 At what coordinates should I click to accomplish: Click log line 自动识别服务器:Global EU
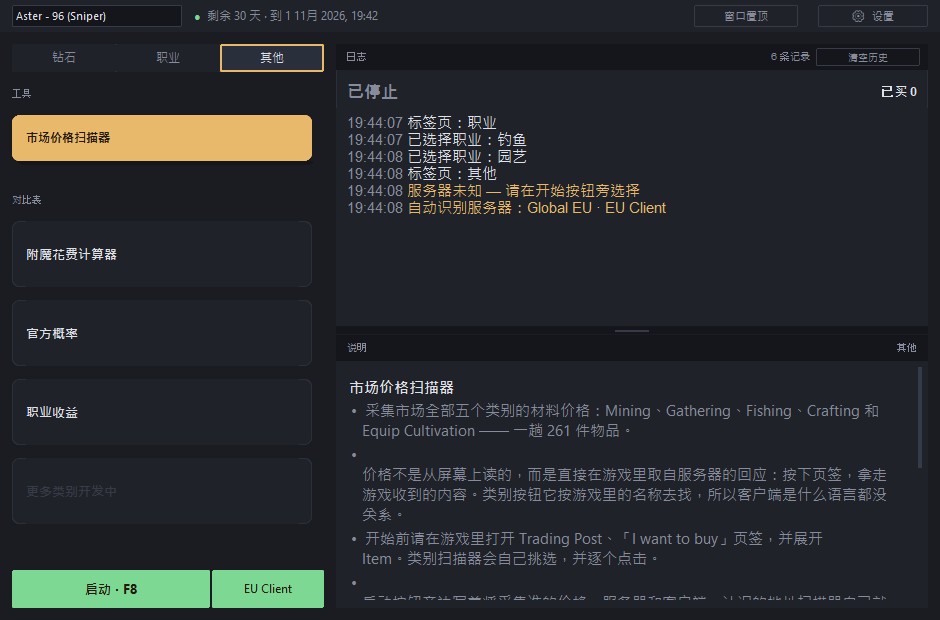click(507, 208)
